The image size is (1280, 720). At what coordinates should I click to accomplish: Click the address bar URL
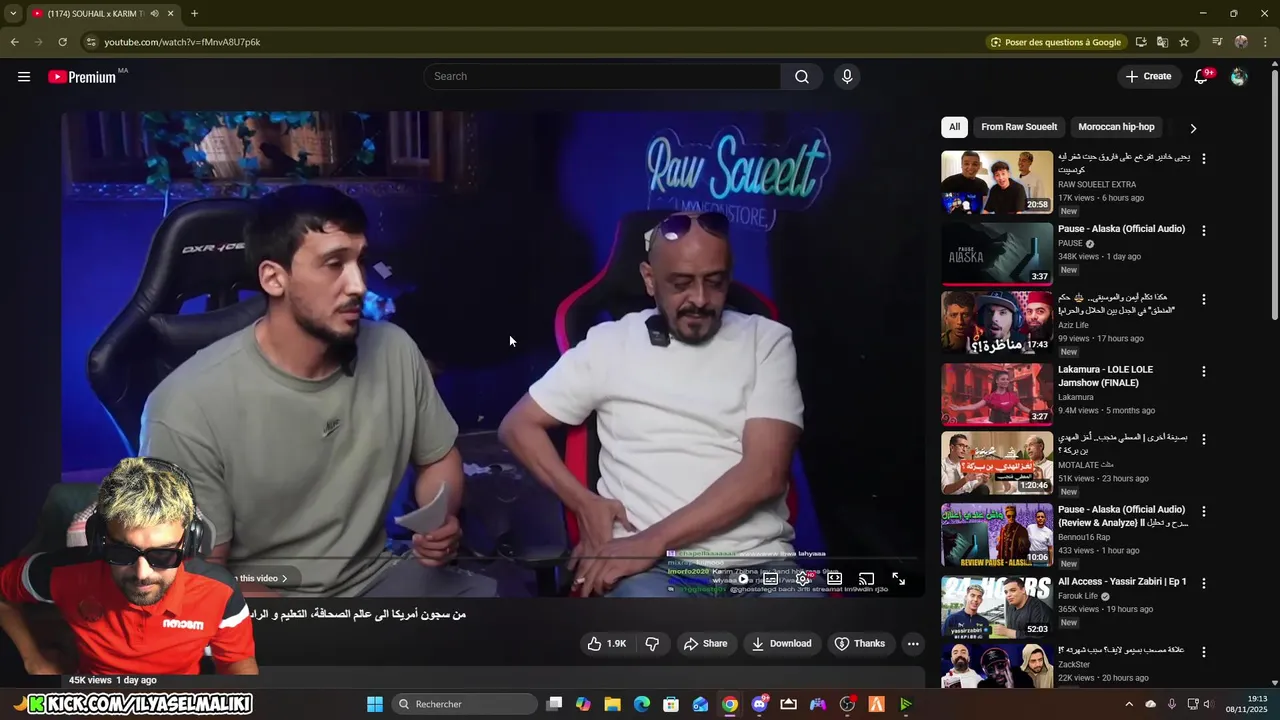(182, 42)
